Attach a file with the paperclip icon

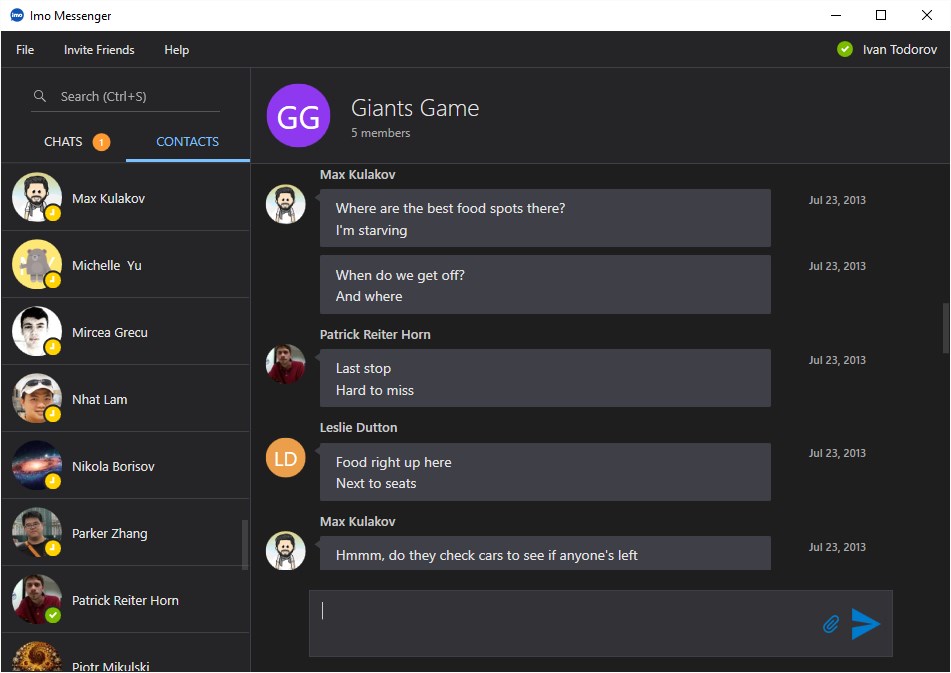(829, 624)
